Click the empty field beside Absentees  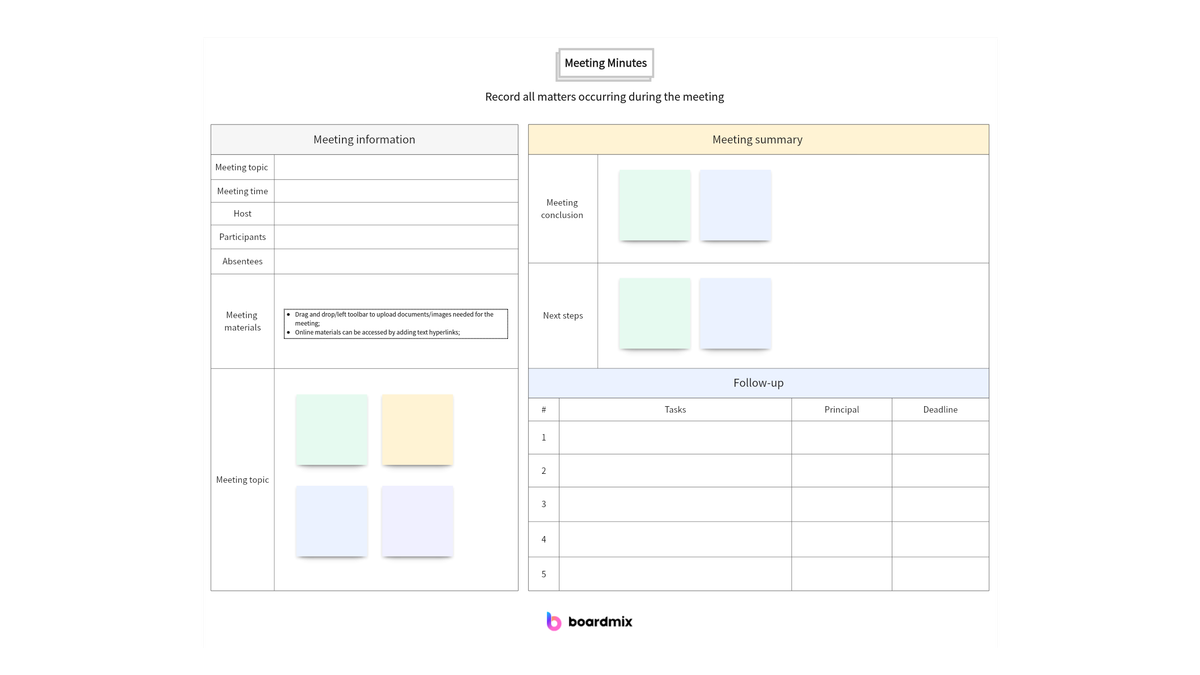[x=396, y=261]
